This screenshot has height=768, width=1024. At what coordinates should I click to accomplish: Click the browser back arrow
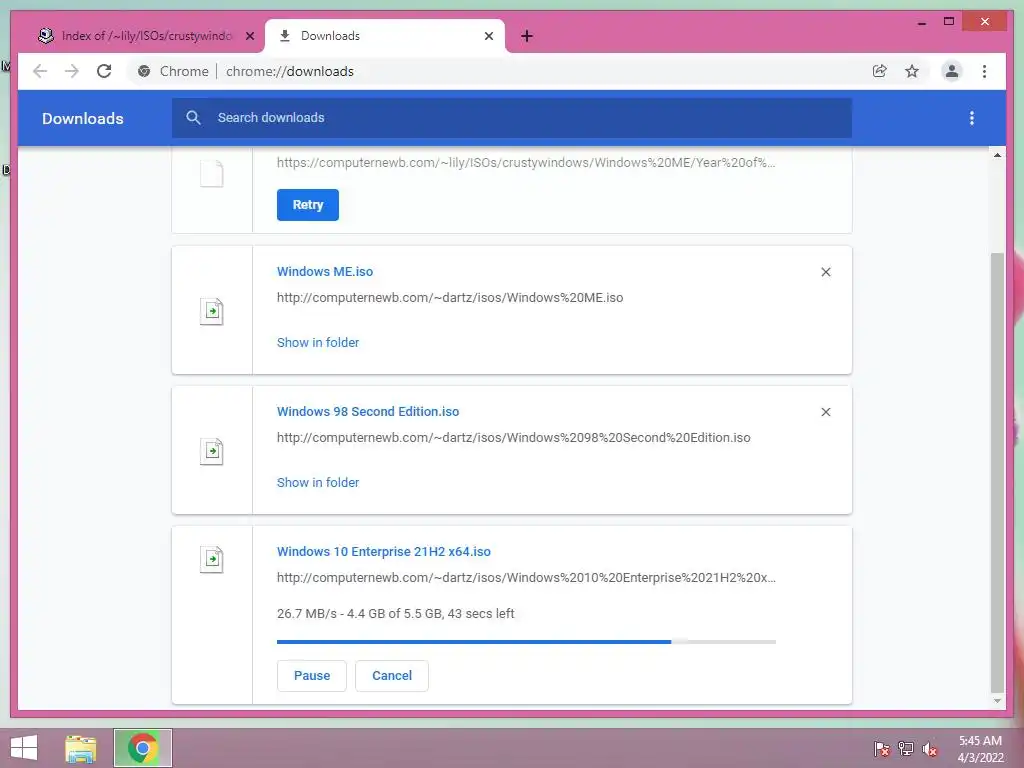(x=40, y=71)
